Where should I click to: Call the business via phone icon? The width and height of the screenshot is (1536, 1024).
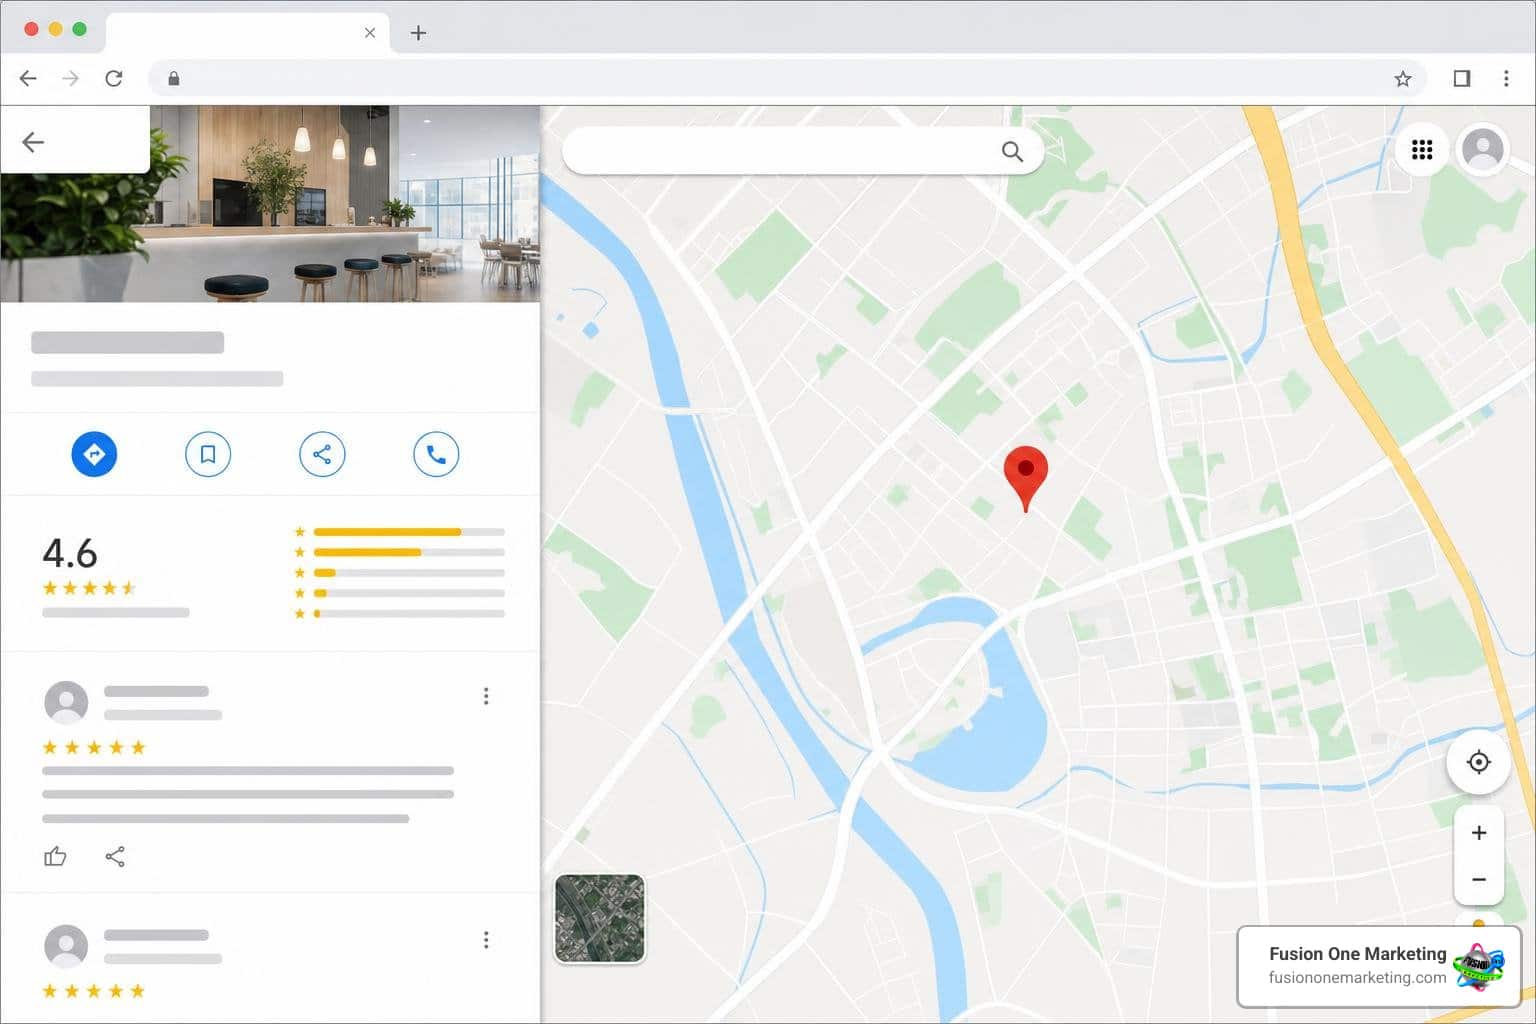(436, 454)
